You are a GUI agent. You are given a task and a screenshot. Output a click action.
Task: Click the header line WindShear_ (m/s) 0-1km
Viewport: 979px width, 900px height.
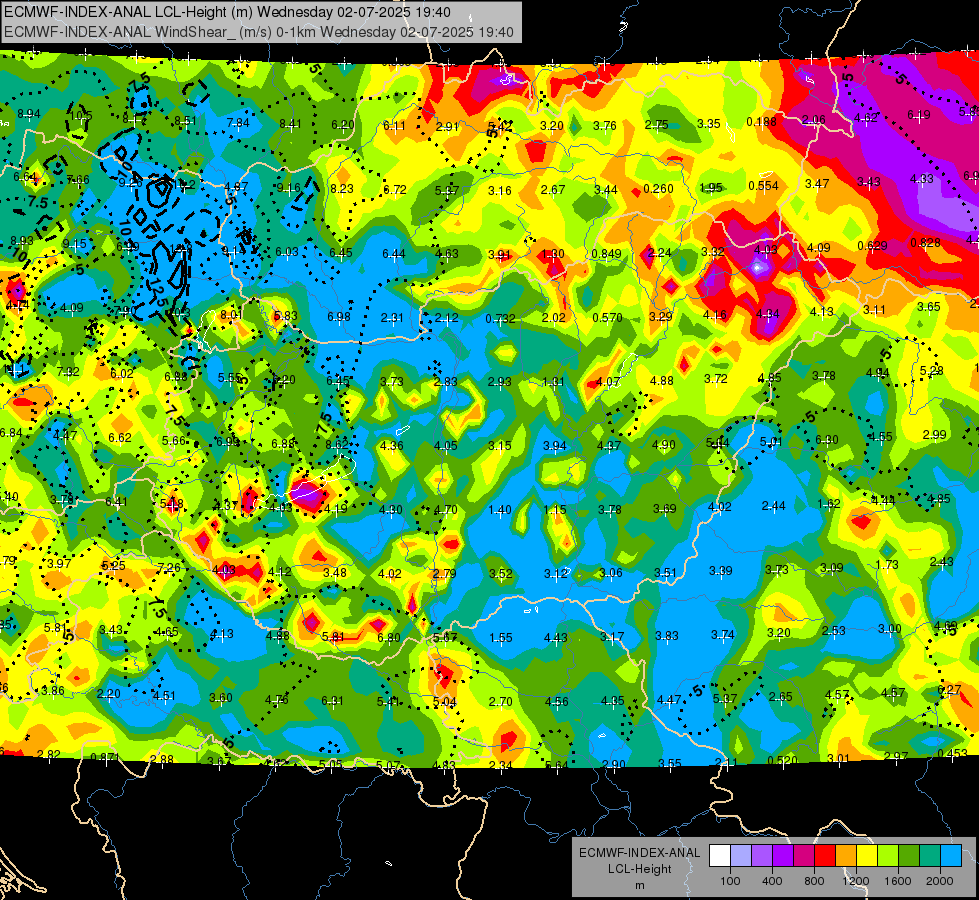258,32
